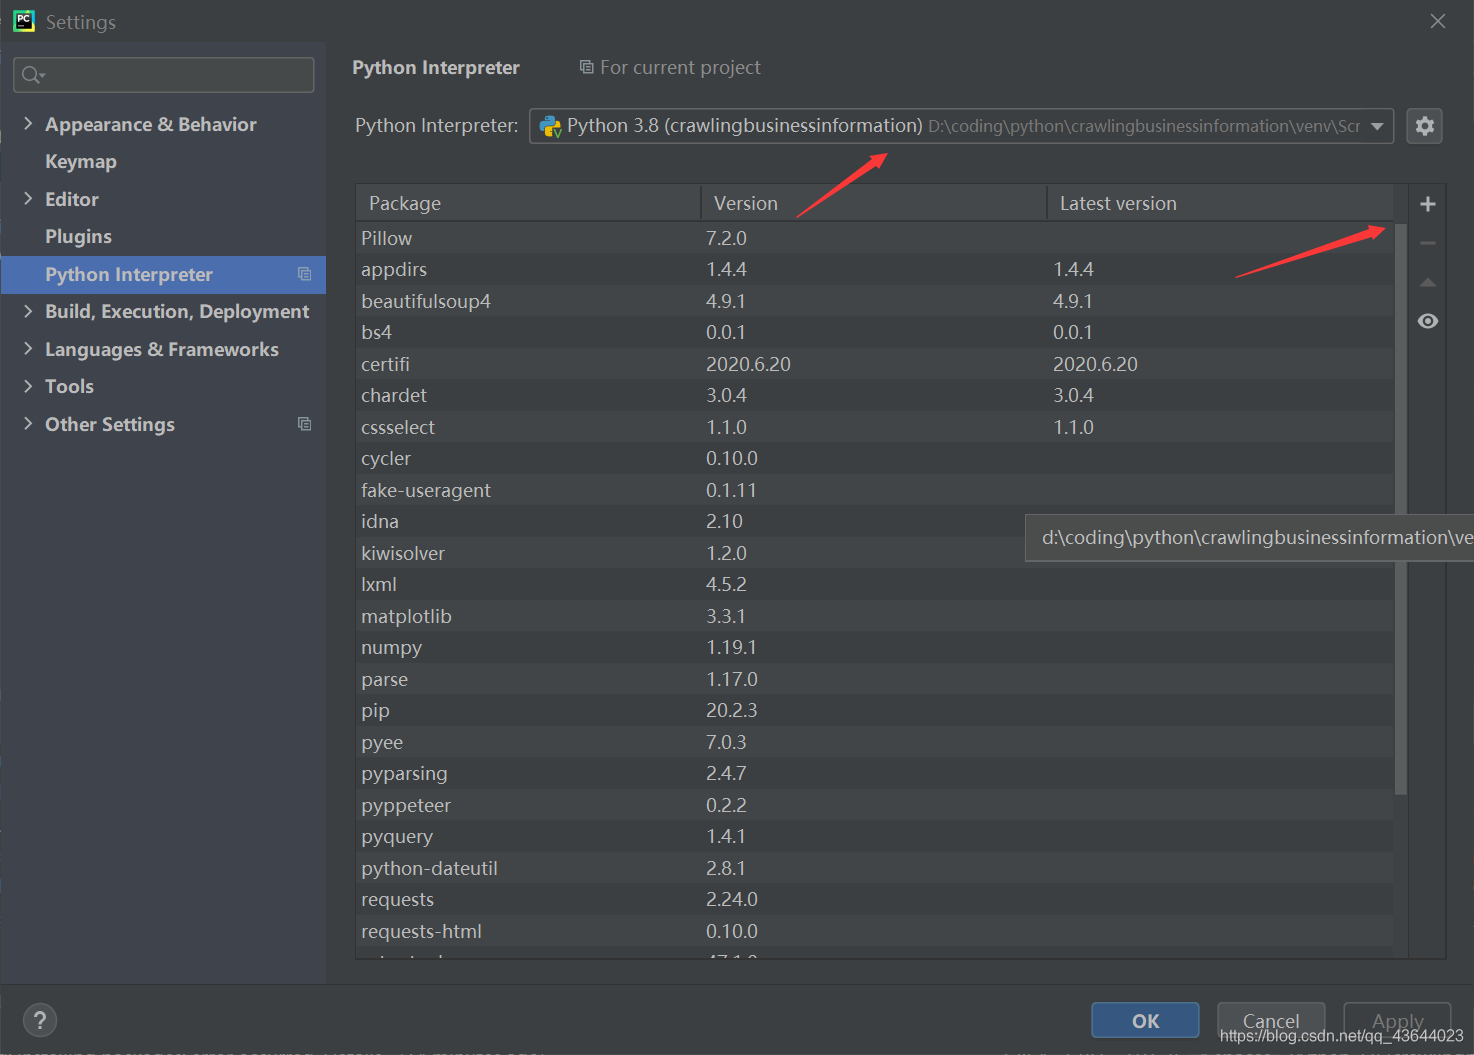Click the icon before For current project
Viewport: 1474px width, 1055px height.
tap(587, 67)
